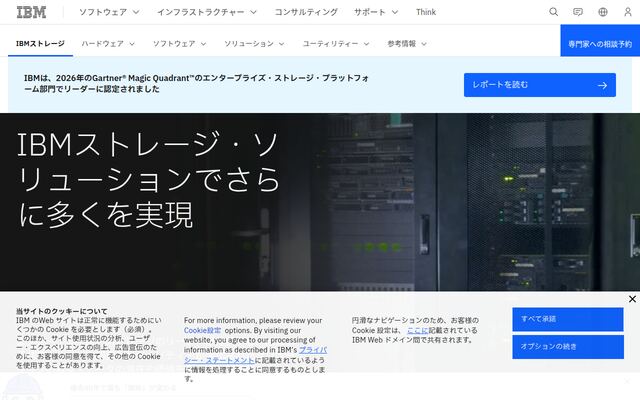Expand the サポート menu
The image size is (640, 400).
coord(376,12)
